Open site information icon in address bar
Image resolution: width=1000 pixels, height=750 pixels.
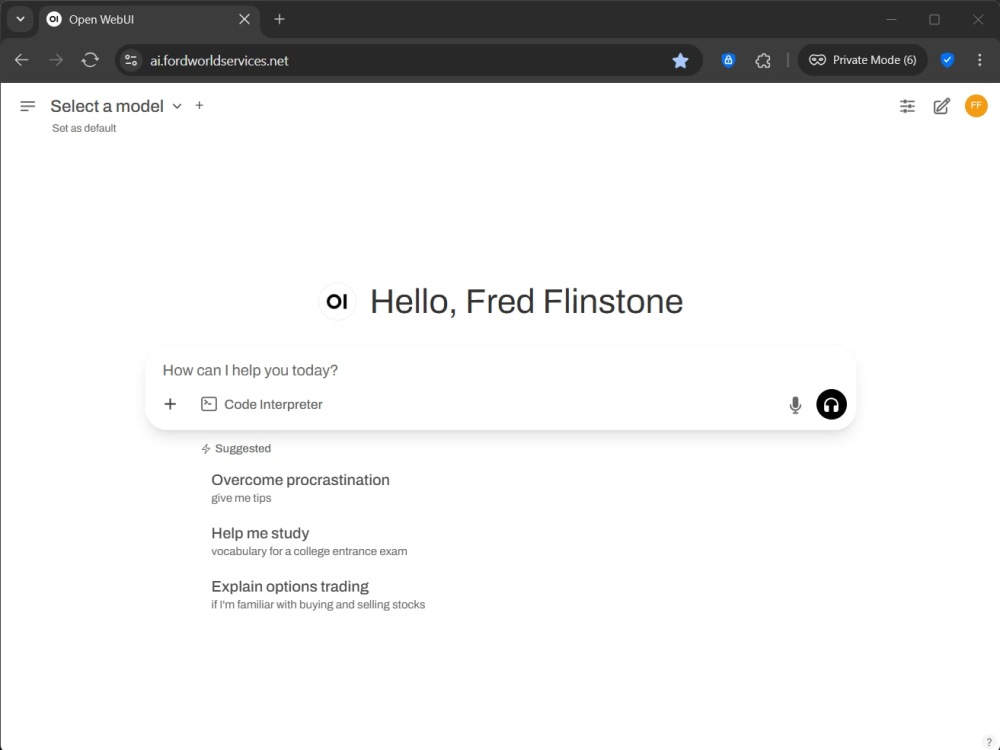point(131,61)
